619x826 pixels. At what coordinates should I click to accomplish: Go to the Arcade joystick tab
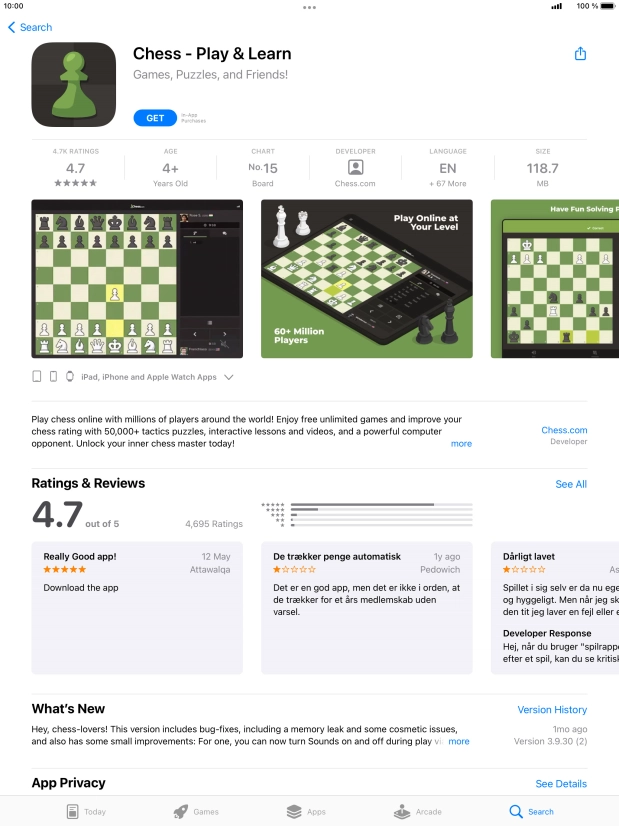point(418,811)
